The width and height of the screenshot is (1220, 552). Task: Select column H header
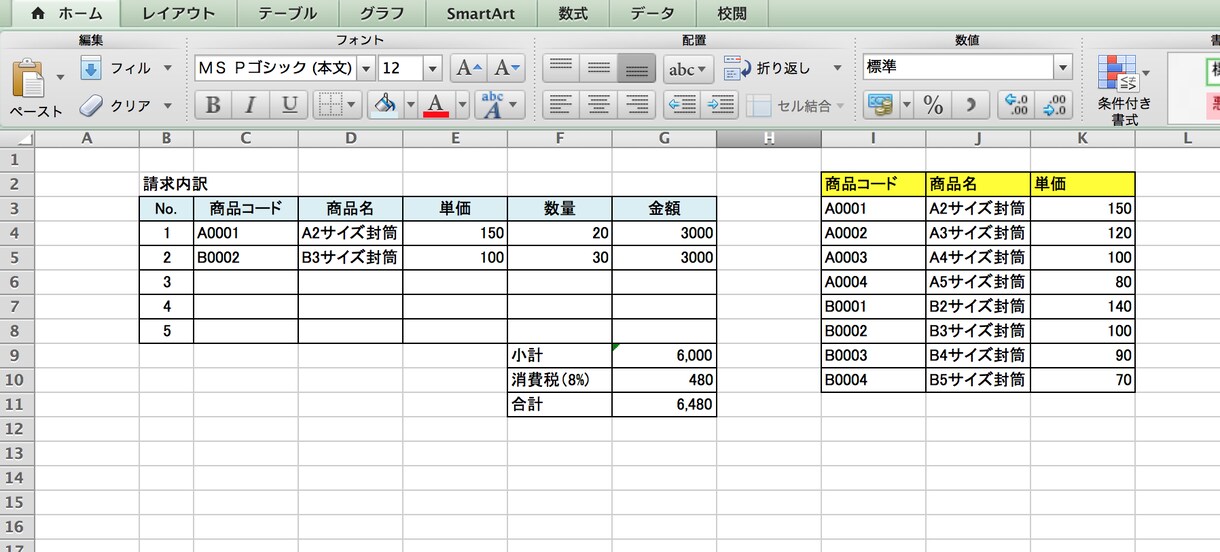coord(768,138)
